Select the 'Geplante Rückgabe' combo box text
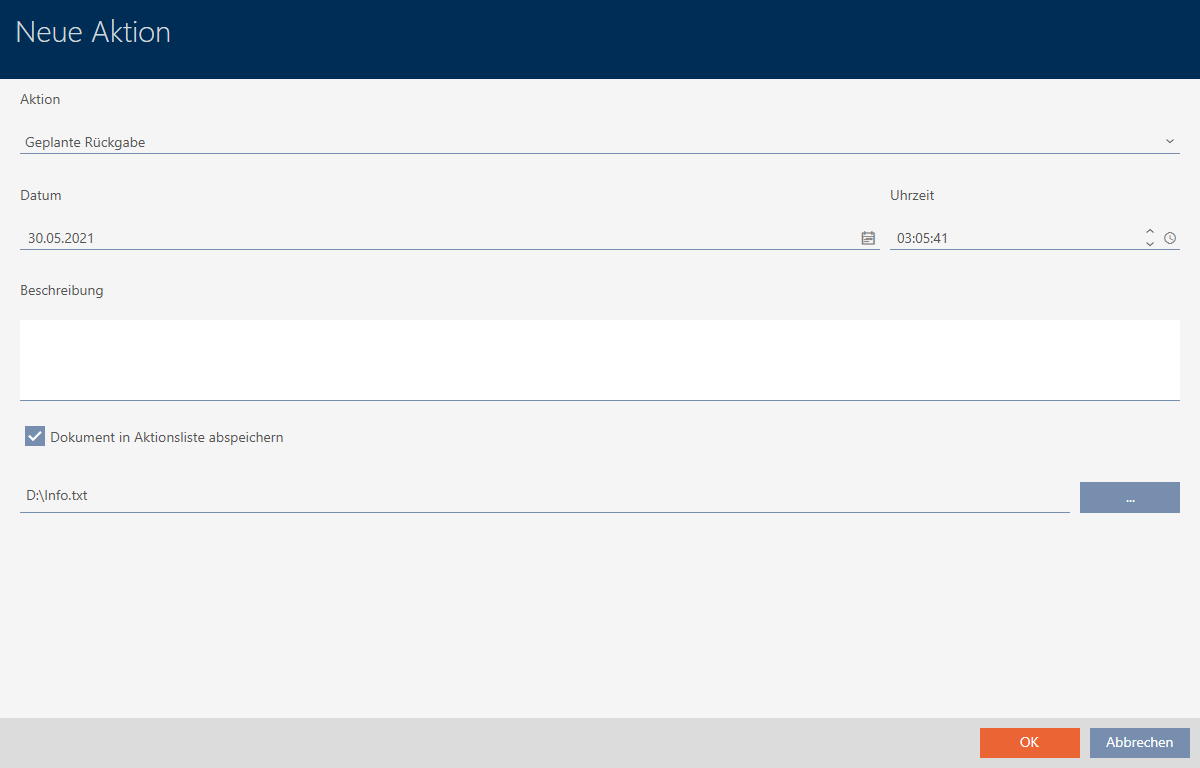Screen dimensions: 1200x768 85,142
